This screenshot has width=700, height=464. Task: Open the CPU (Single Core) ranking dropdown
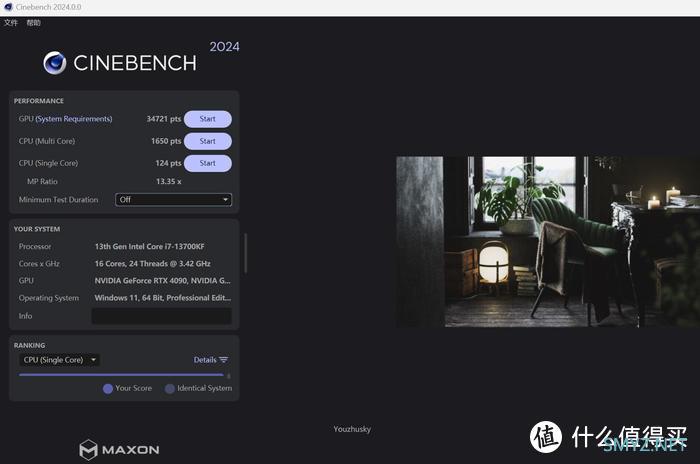(x=59, y=360)
